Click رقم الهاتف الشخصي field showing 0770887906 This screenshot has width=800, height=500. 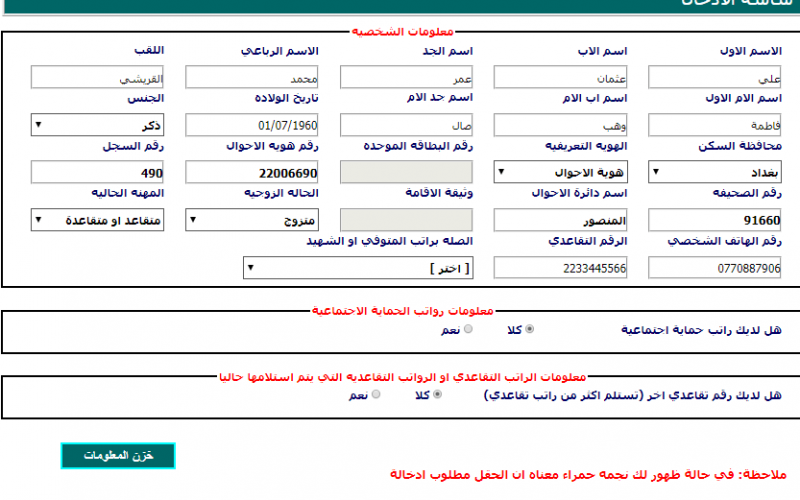click(x=715, y=268)
